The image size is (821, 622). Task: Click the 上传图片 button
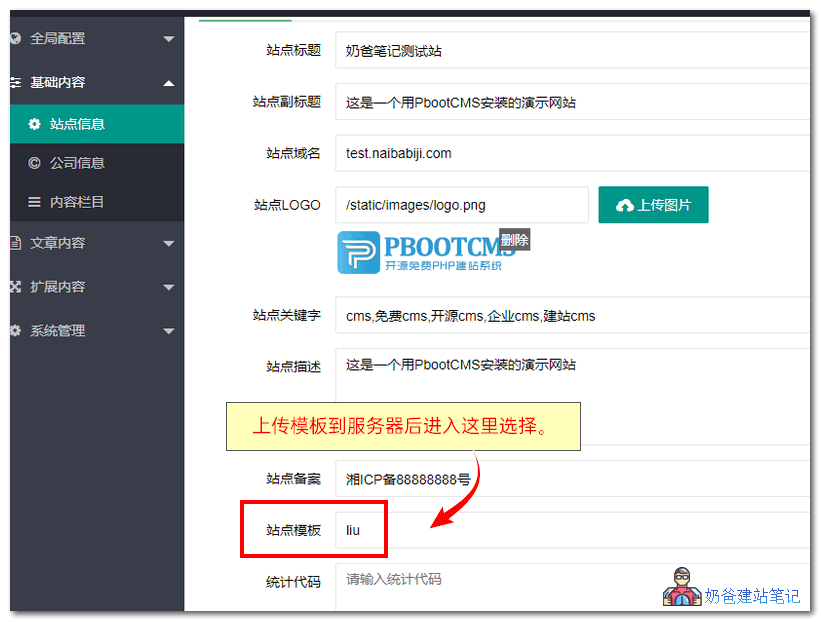[x=653, y=204]
